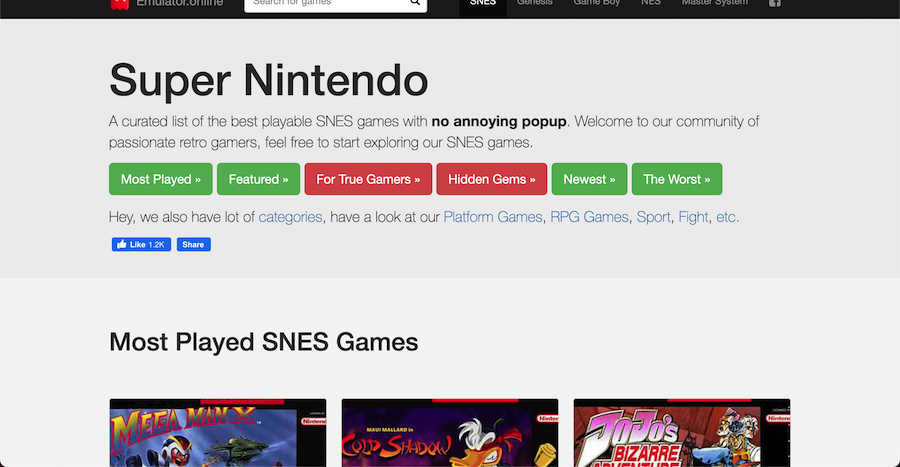Show the Newest » games

pos(589,179)
